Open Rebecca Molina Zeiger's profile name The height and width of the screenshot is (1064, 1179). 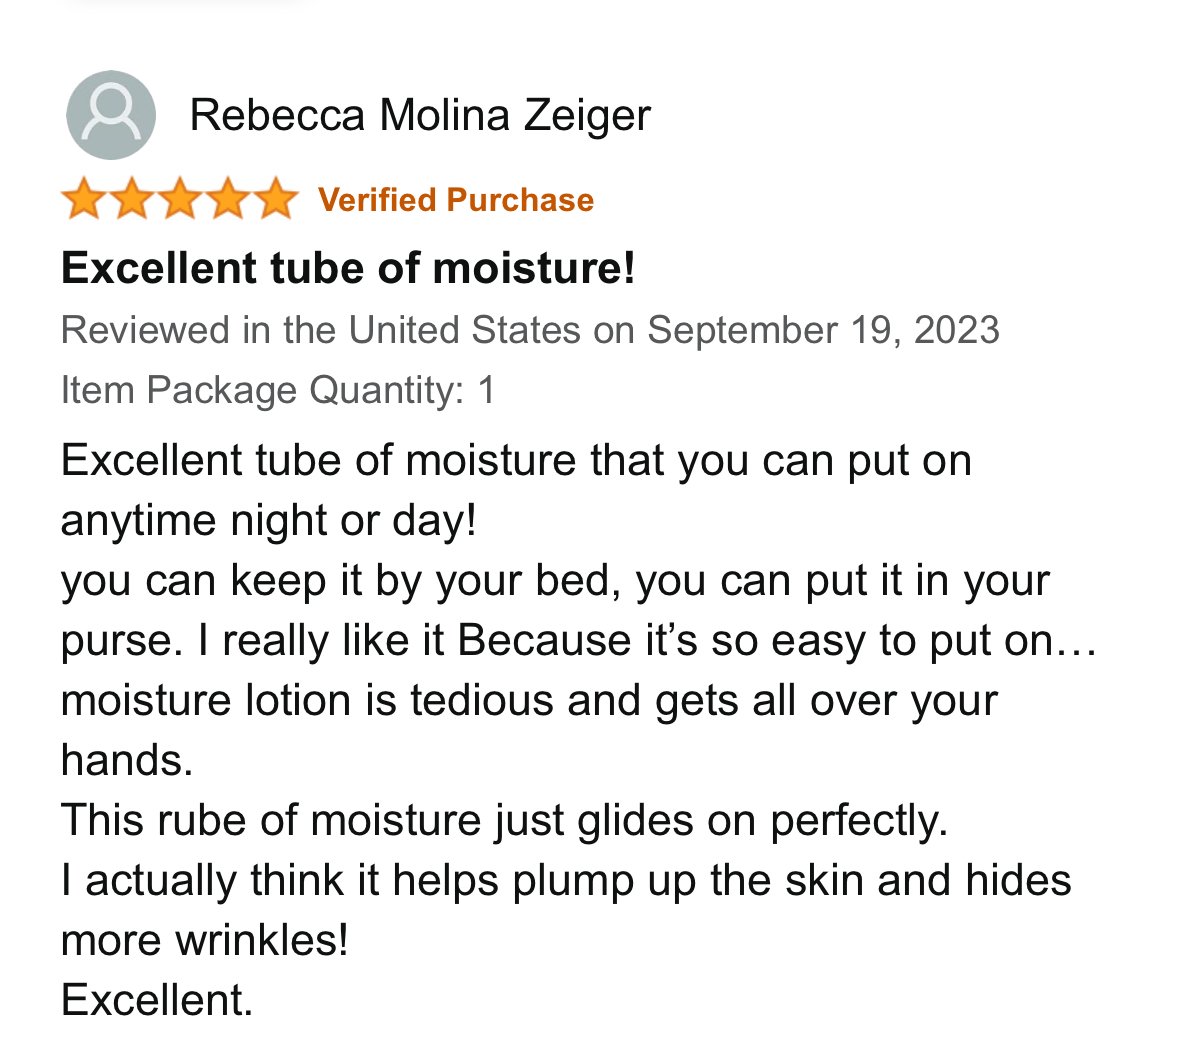(420, 116)
